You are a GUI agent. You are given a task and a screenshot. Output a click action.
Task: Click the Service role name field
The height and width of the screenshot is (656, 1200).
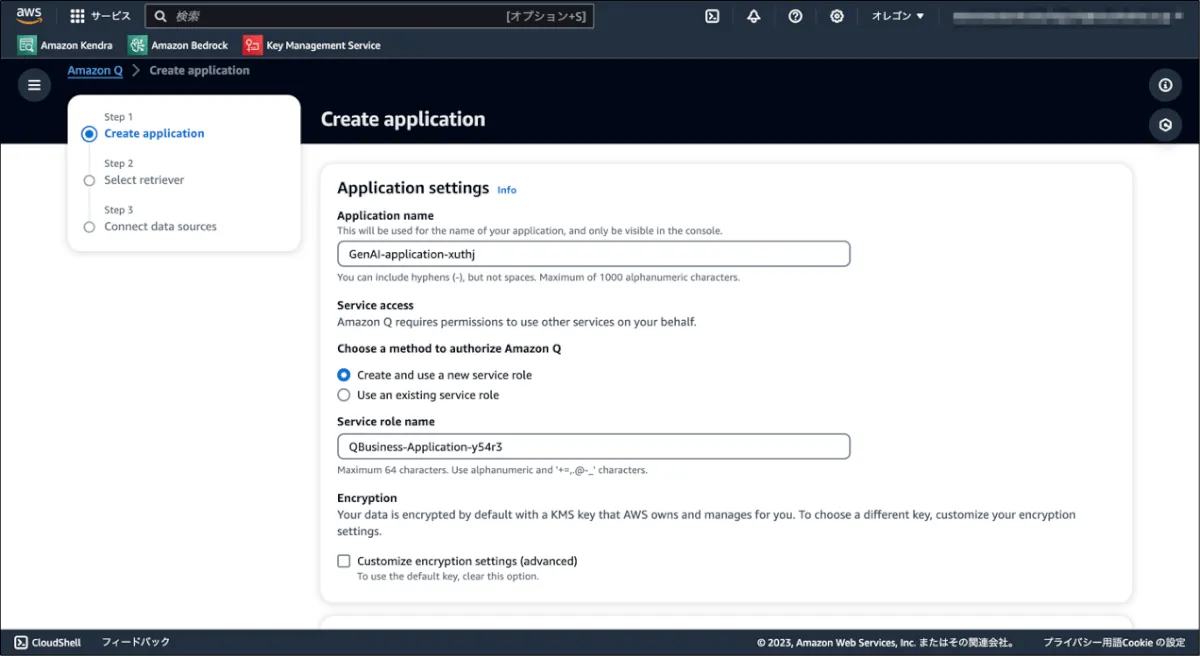[x=593, y=446]
